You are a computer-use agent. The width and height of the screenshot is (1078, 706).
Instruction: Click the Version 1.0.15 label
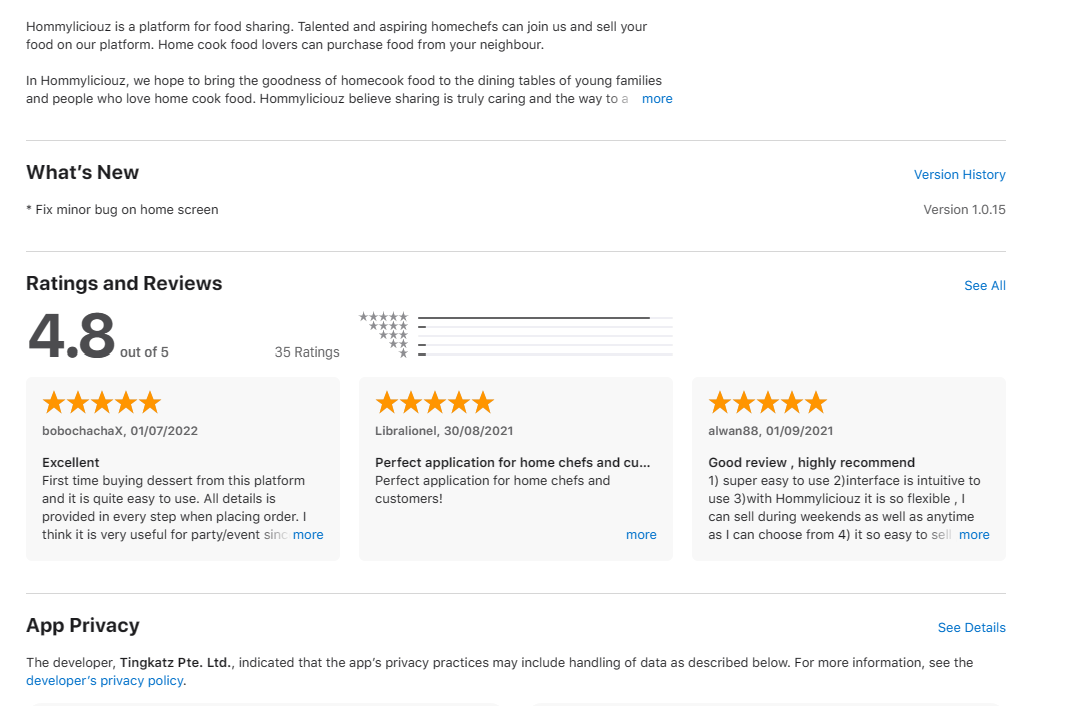pyautogui.click(x=964, y=210)
